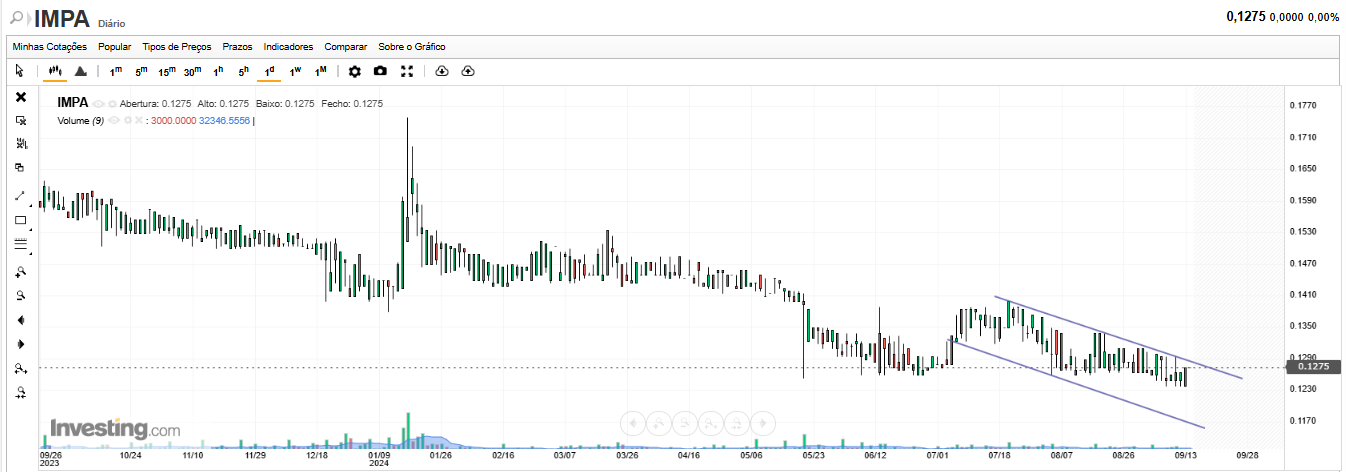
Task: Switch to candlestick chart style
Action: [x=55, y=71]
